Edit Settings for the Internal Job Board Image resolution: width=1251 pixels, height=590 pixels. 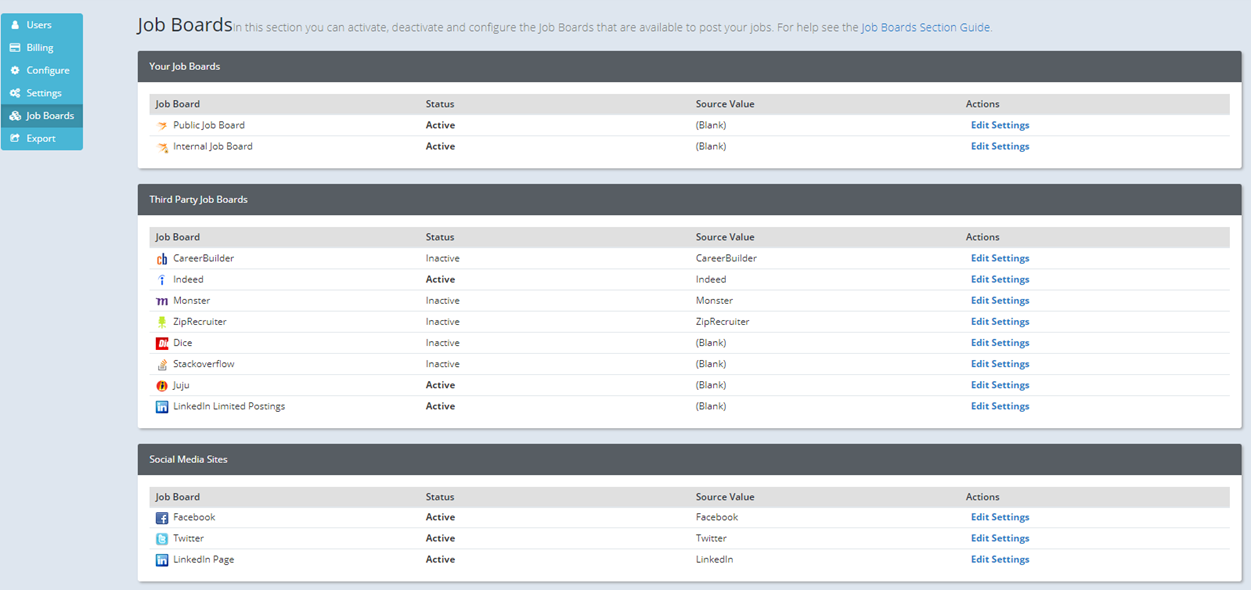(999, 146)
